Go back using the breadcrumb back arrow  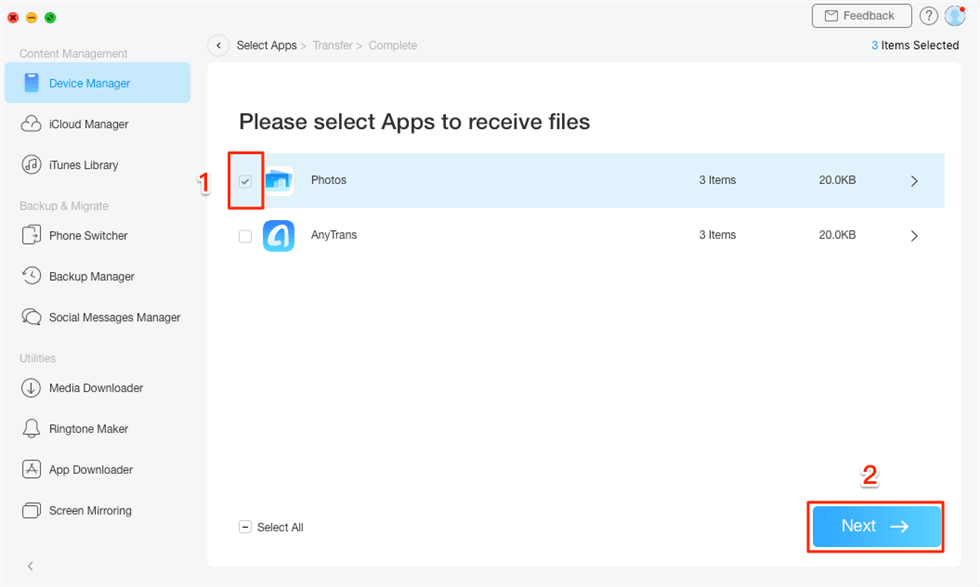[218, 46]
